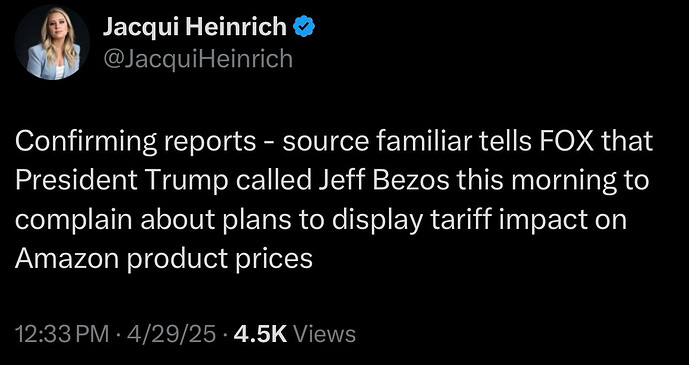Click the 12:33 PM timestamp
Viewport: 689px width, 365px height.
pyautogui.click(x=62, y=334)
